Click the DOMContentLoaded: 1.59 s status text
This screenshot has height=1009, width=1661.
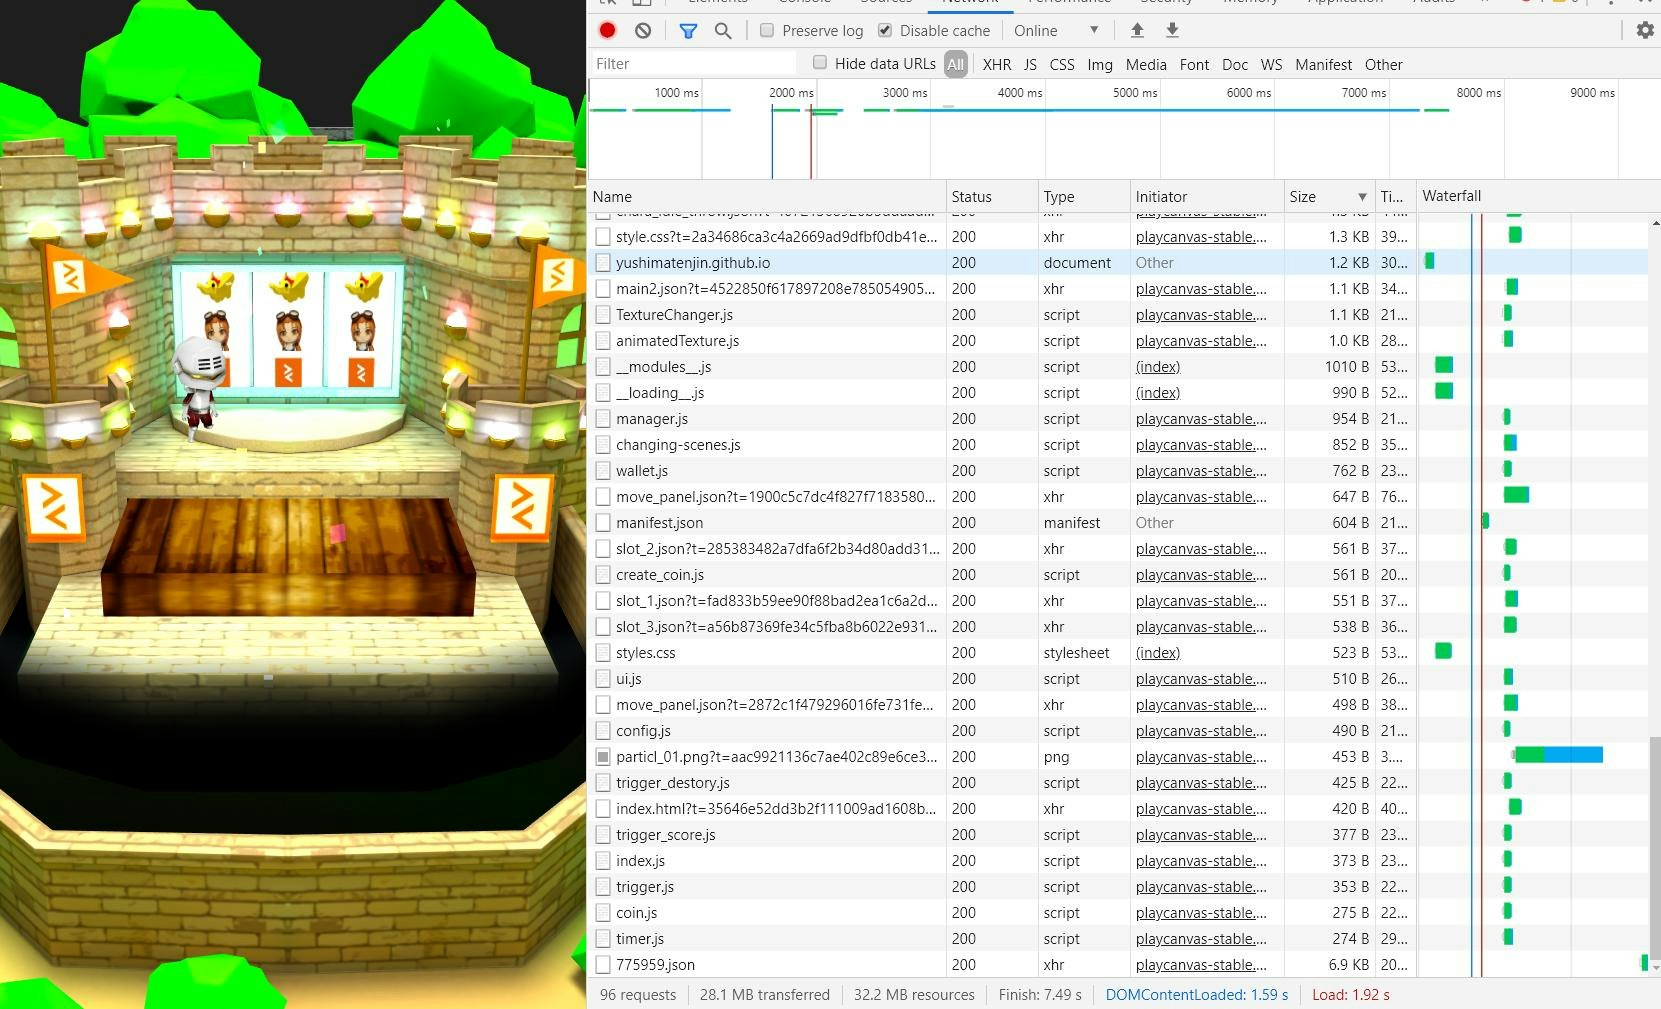[1196, 995]
